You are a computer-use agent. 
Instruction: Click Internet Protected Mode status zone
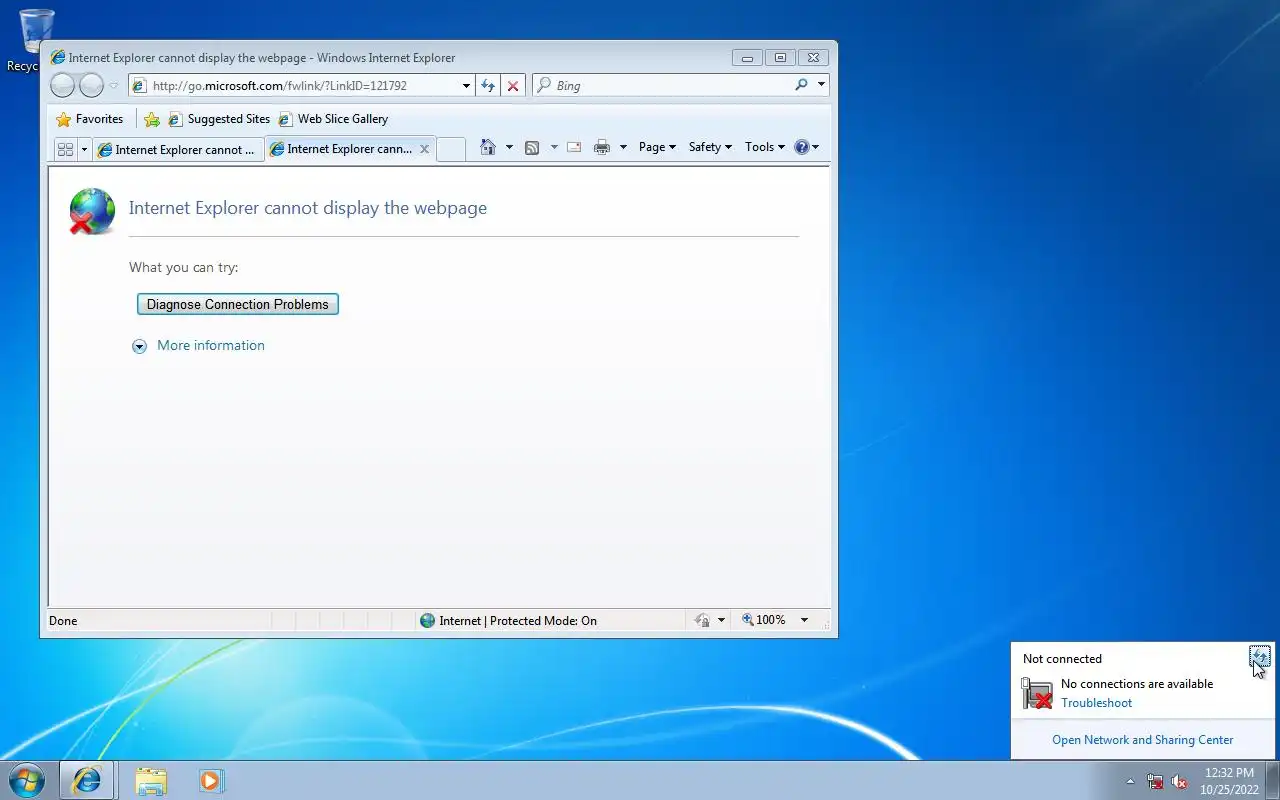508,621
